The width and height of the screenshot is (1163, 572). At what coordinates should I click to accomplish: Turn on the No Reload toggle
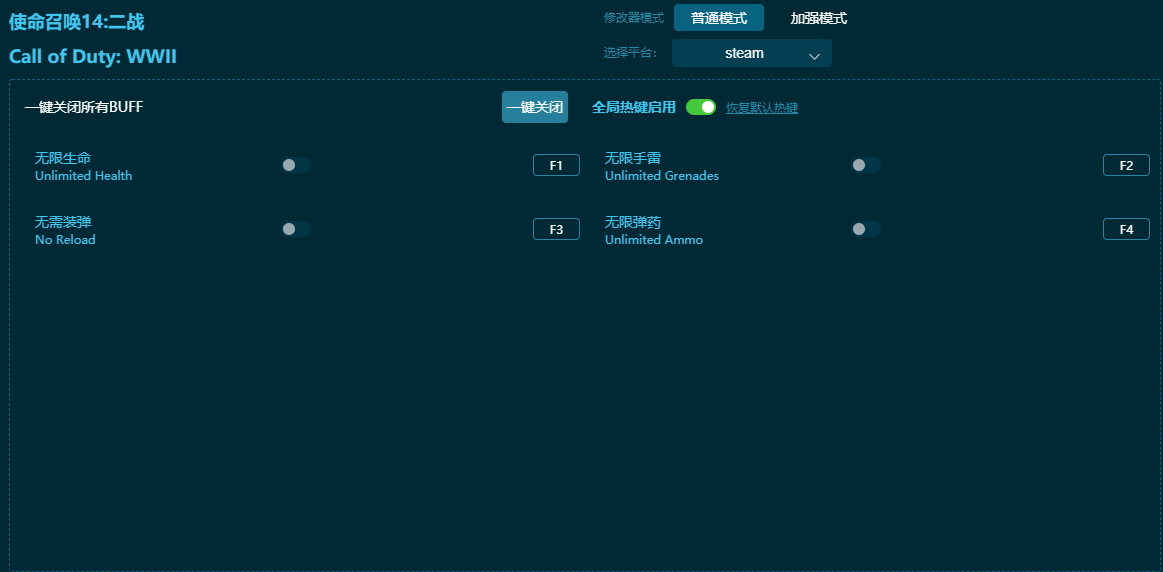coord(296,229)
